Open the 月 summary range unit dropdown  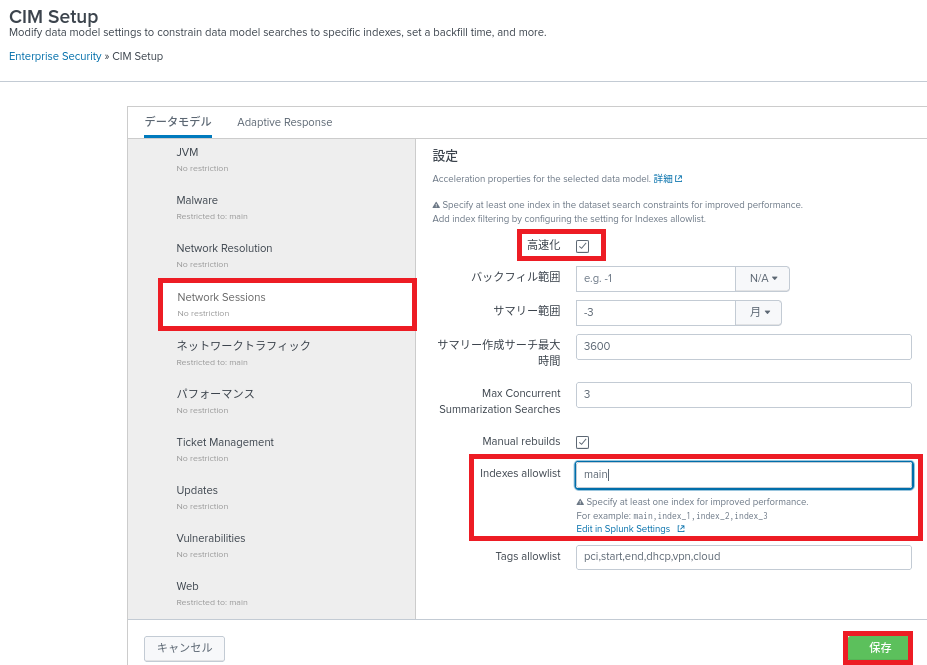(758, 313)
